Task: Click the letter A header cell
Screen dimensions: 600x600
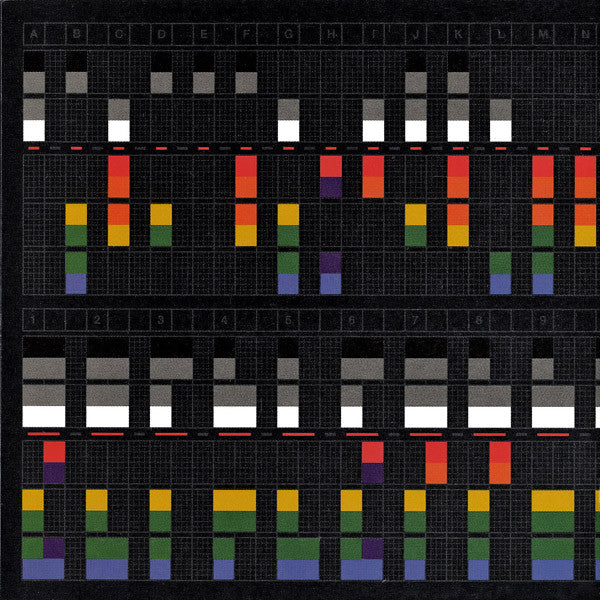Action: point(34,34)
